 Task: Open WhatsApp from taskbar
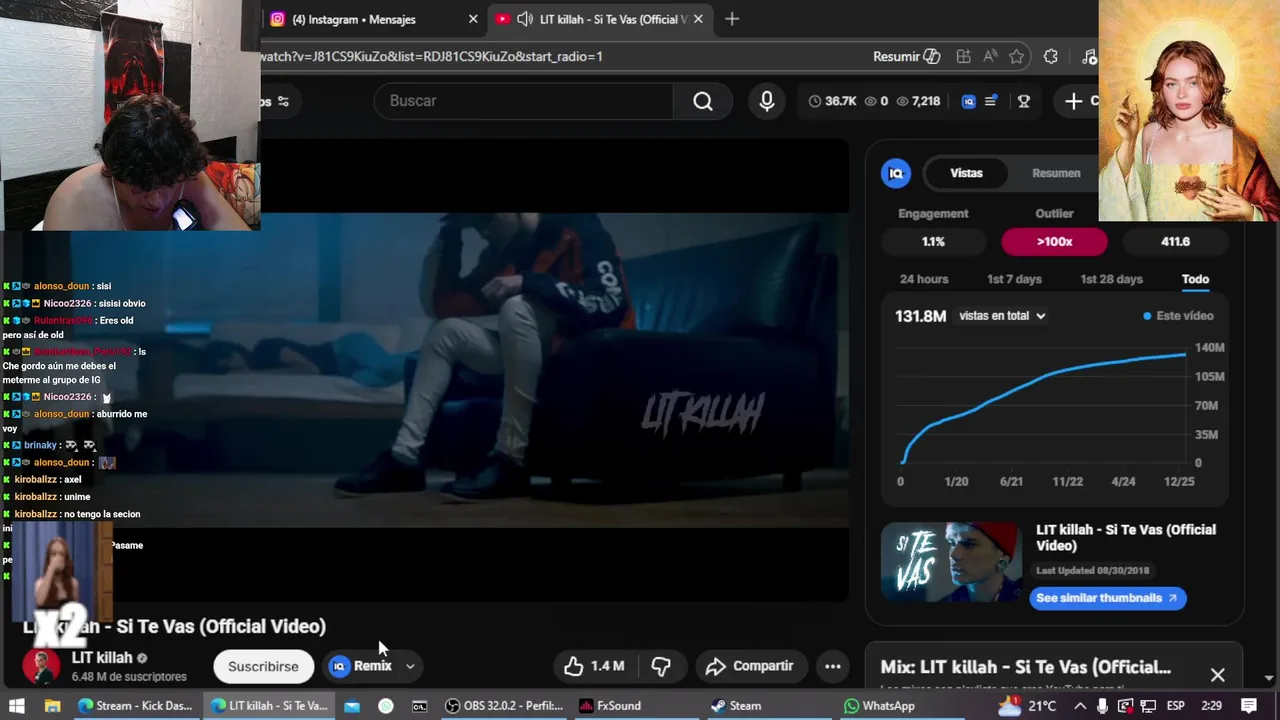point(879,705)
